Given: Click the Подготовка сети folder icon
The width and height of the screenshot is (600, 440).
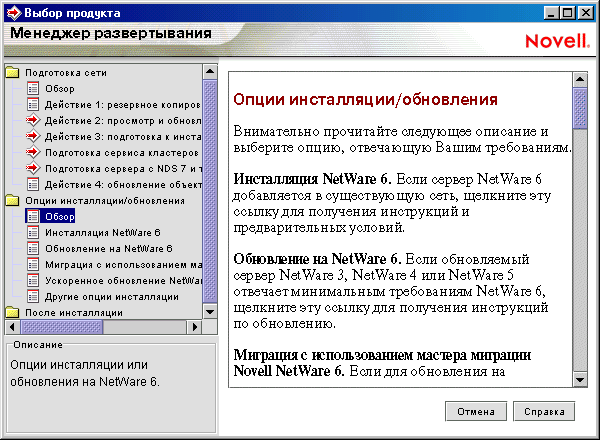Looking at the screenshot, I should point(13,72).
